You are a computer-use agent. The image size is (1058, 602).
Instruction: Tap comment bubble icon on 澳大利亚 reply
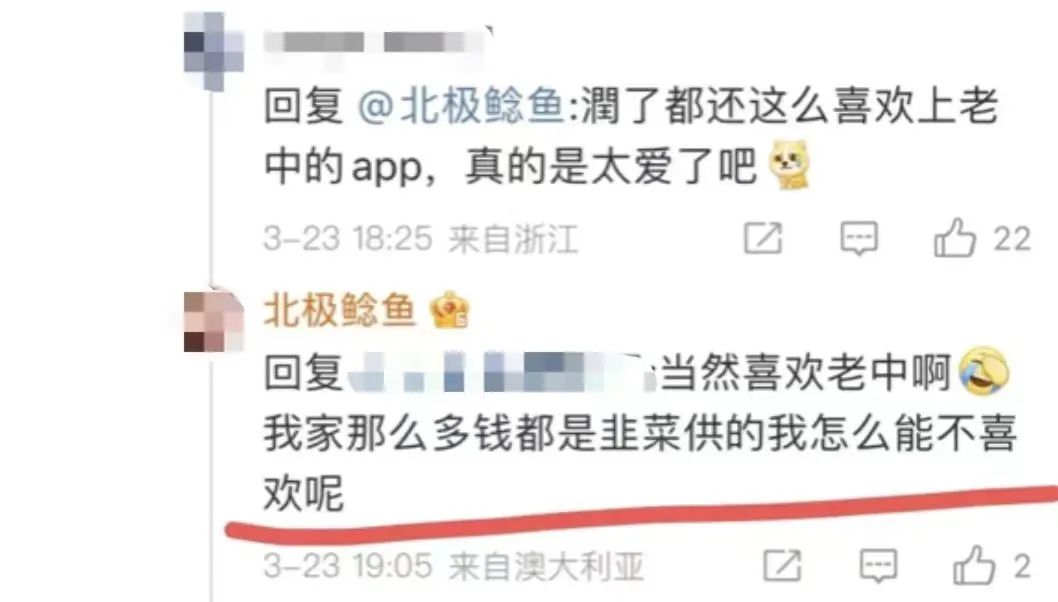pyautogui.click(x=878, y=566)
